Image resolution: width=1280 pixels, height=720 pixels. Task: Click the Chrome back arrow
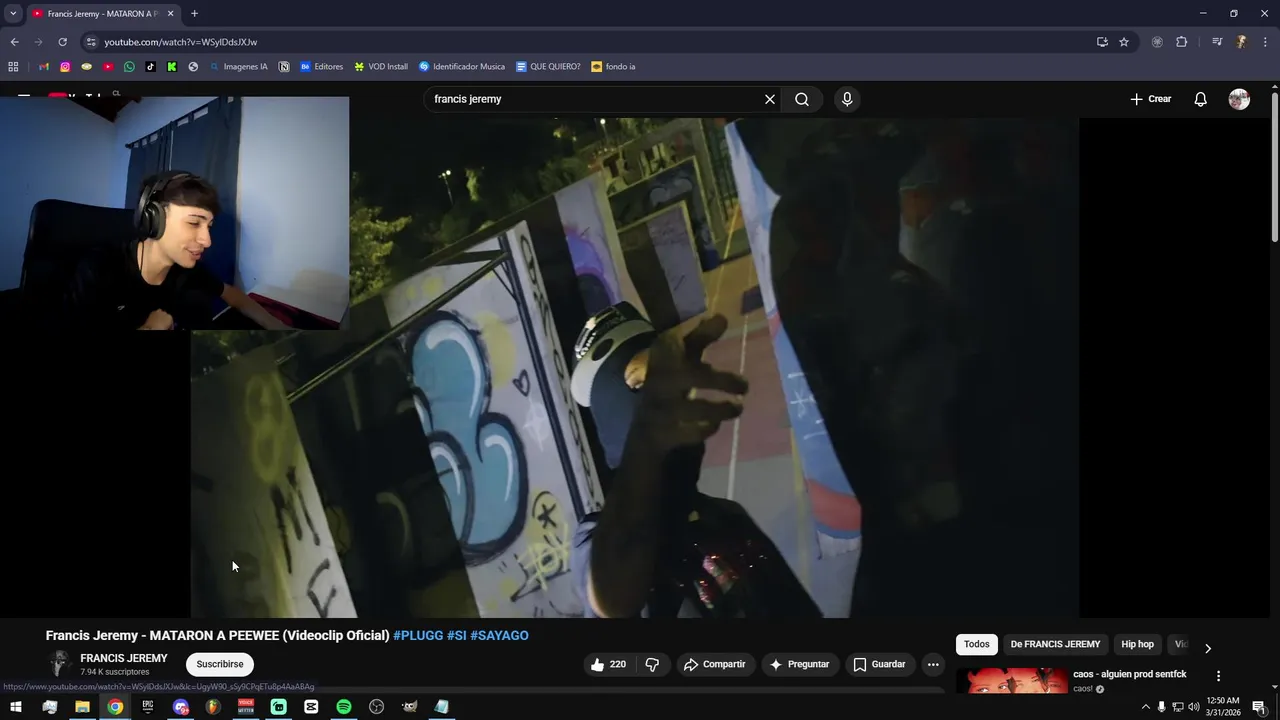click(x=14, y=42)
